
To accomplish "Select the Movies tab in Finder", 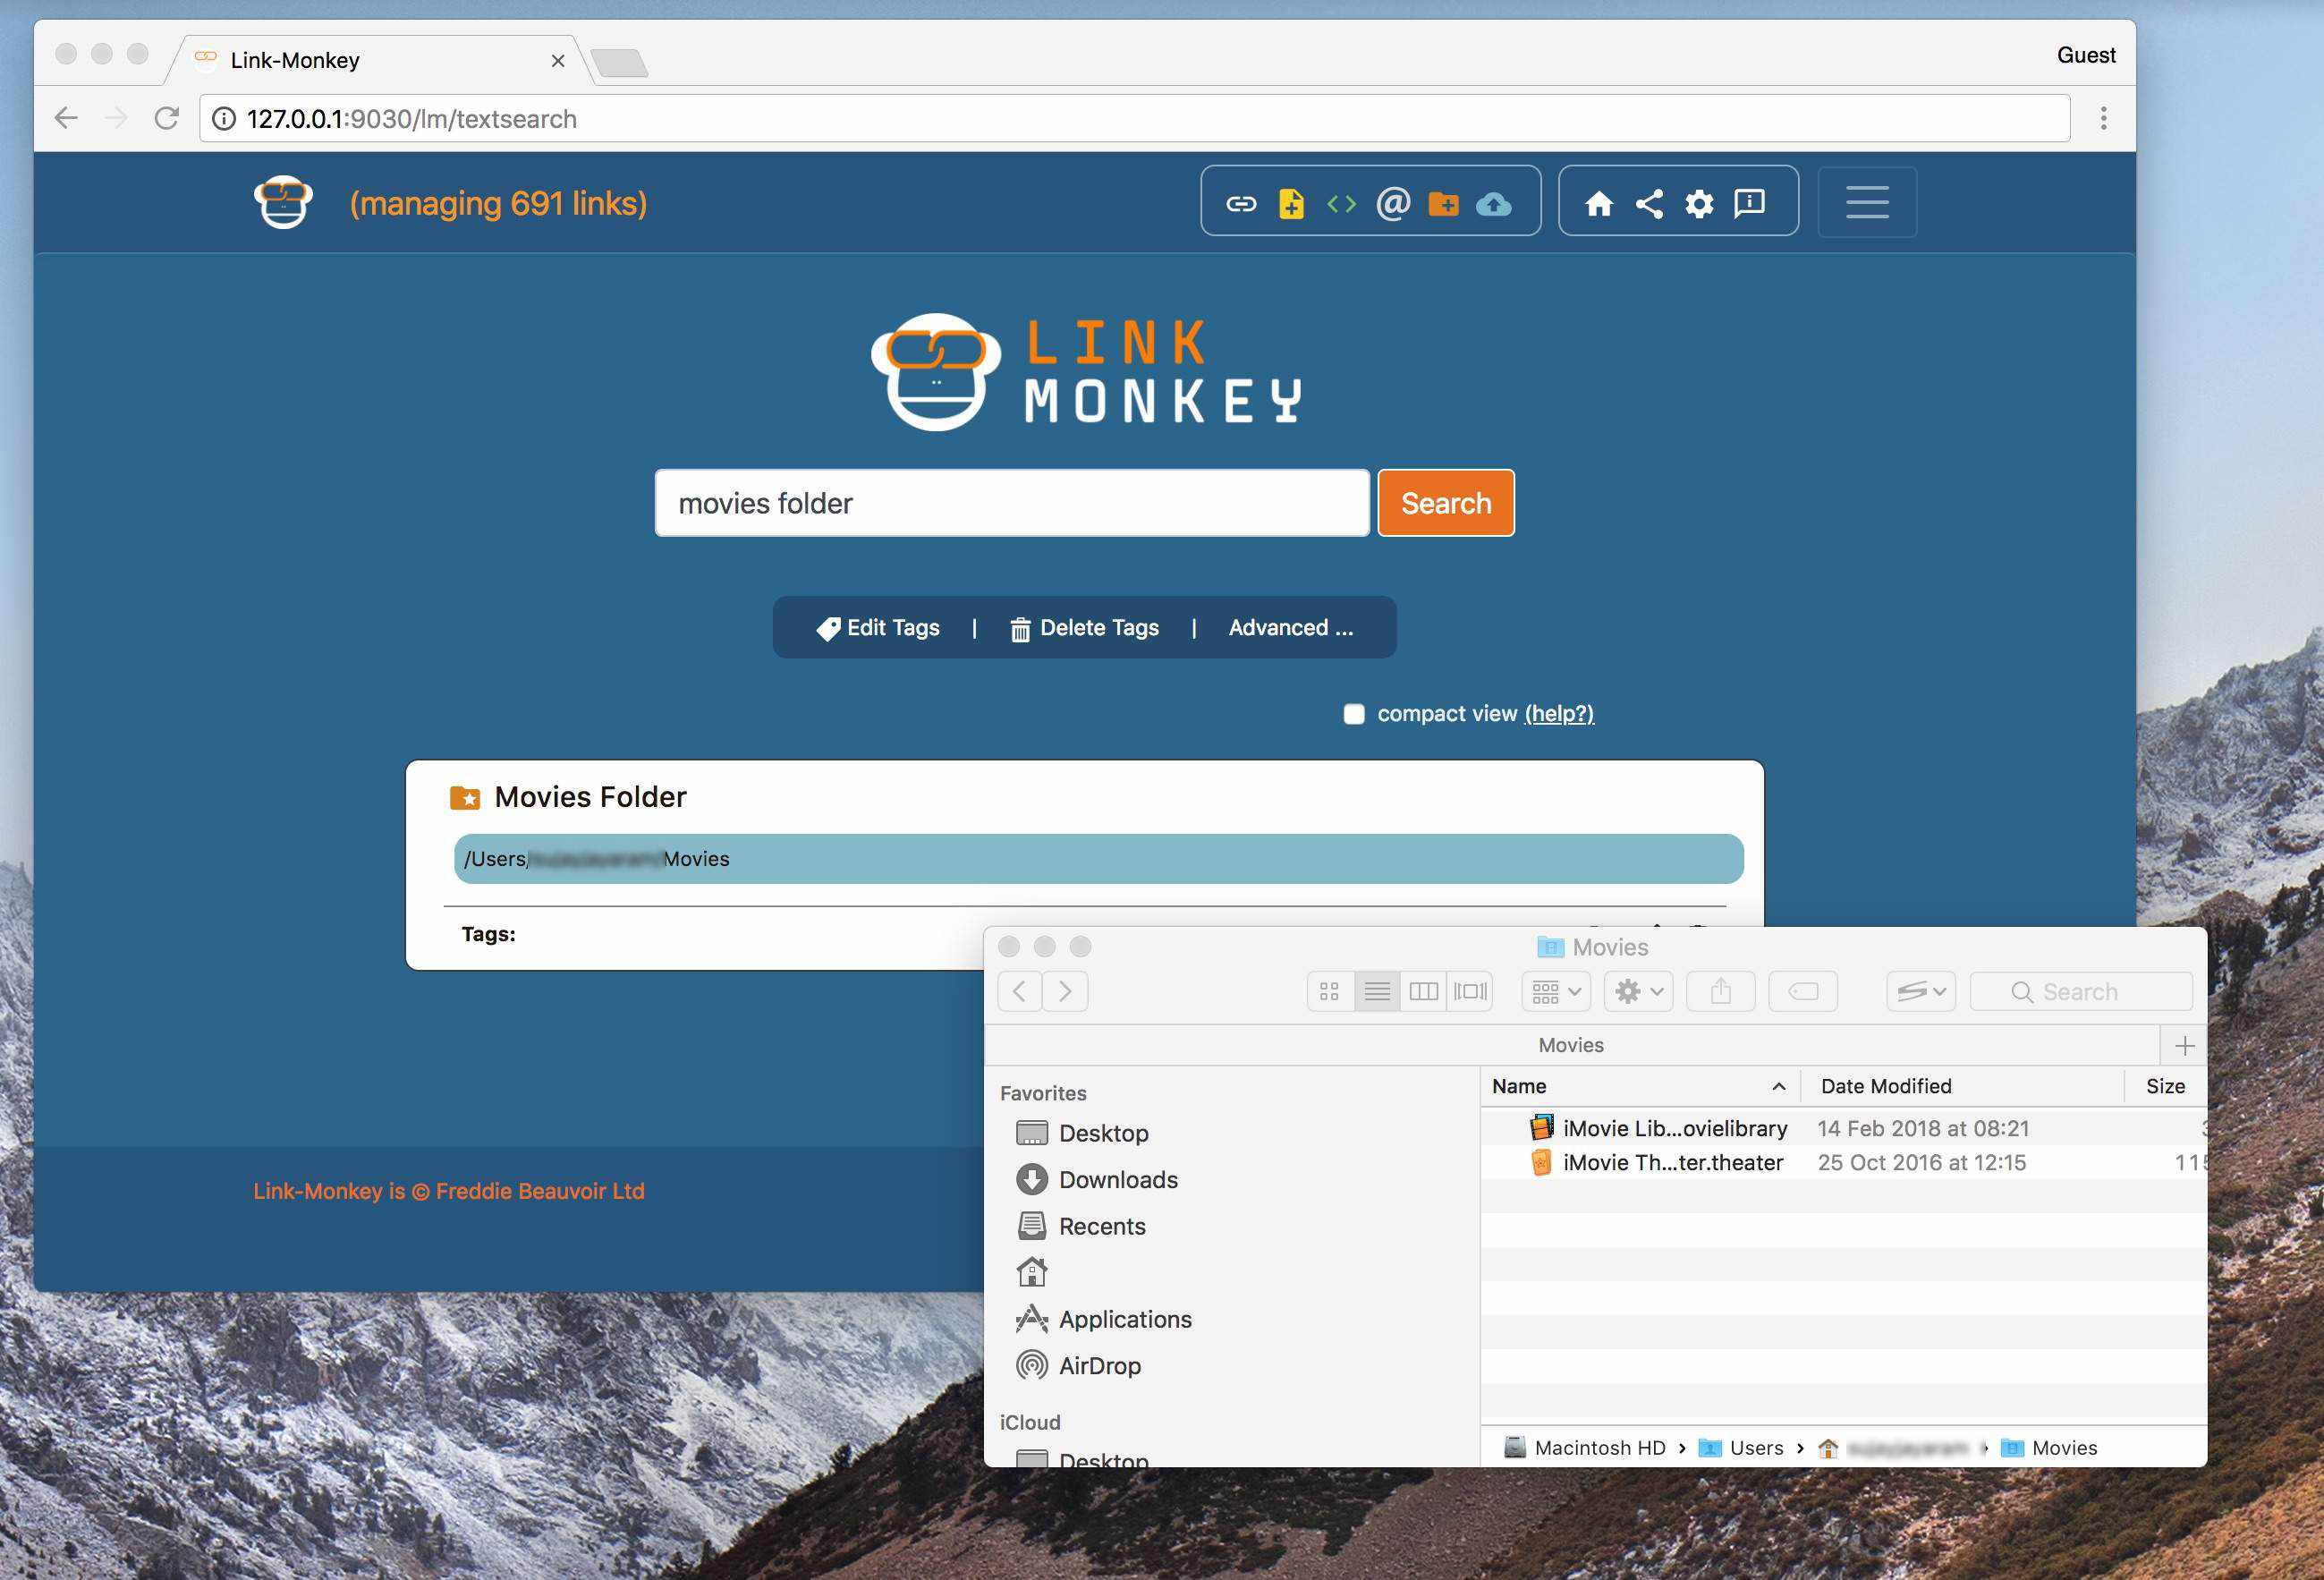I will (x=1571, y=1045).
